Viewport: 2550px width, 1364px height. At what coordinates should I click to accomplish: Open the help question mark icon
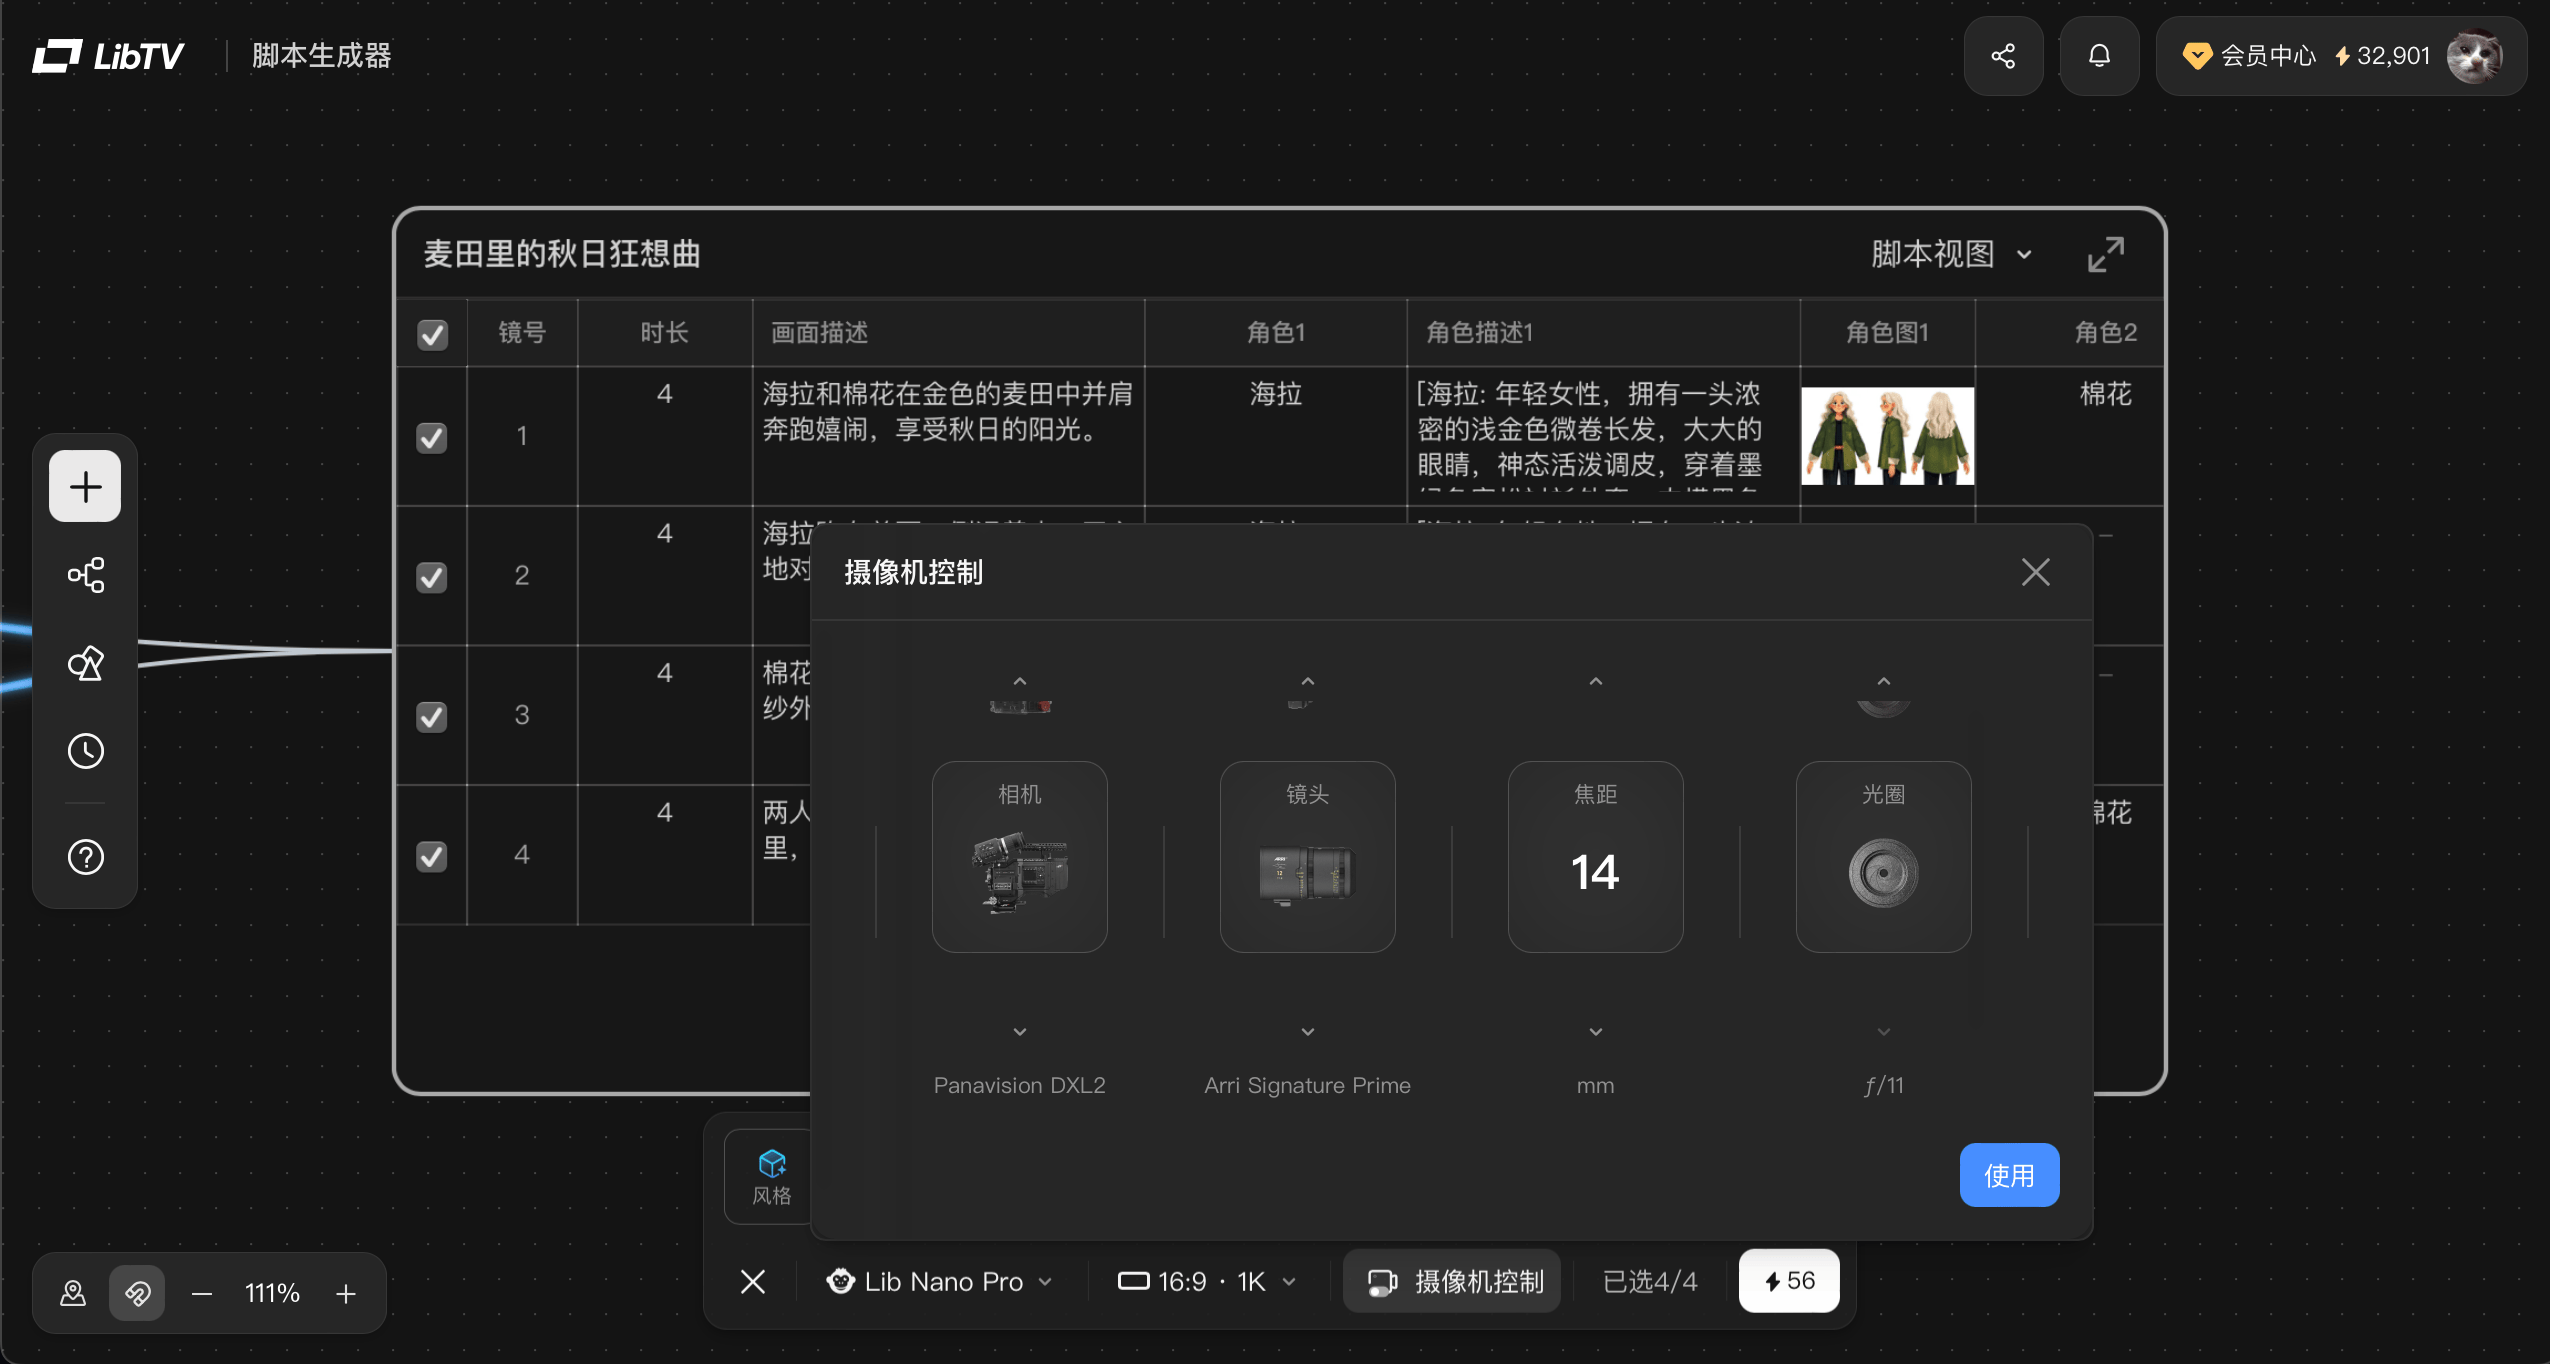[85, 857]
